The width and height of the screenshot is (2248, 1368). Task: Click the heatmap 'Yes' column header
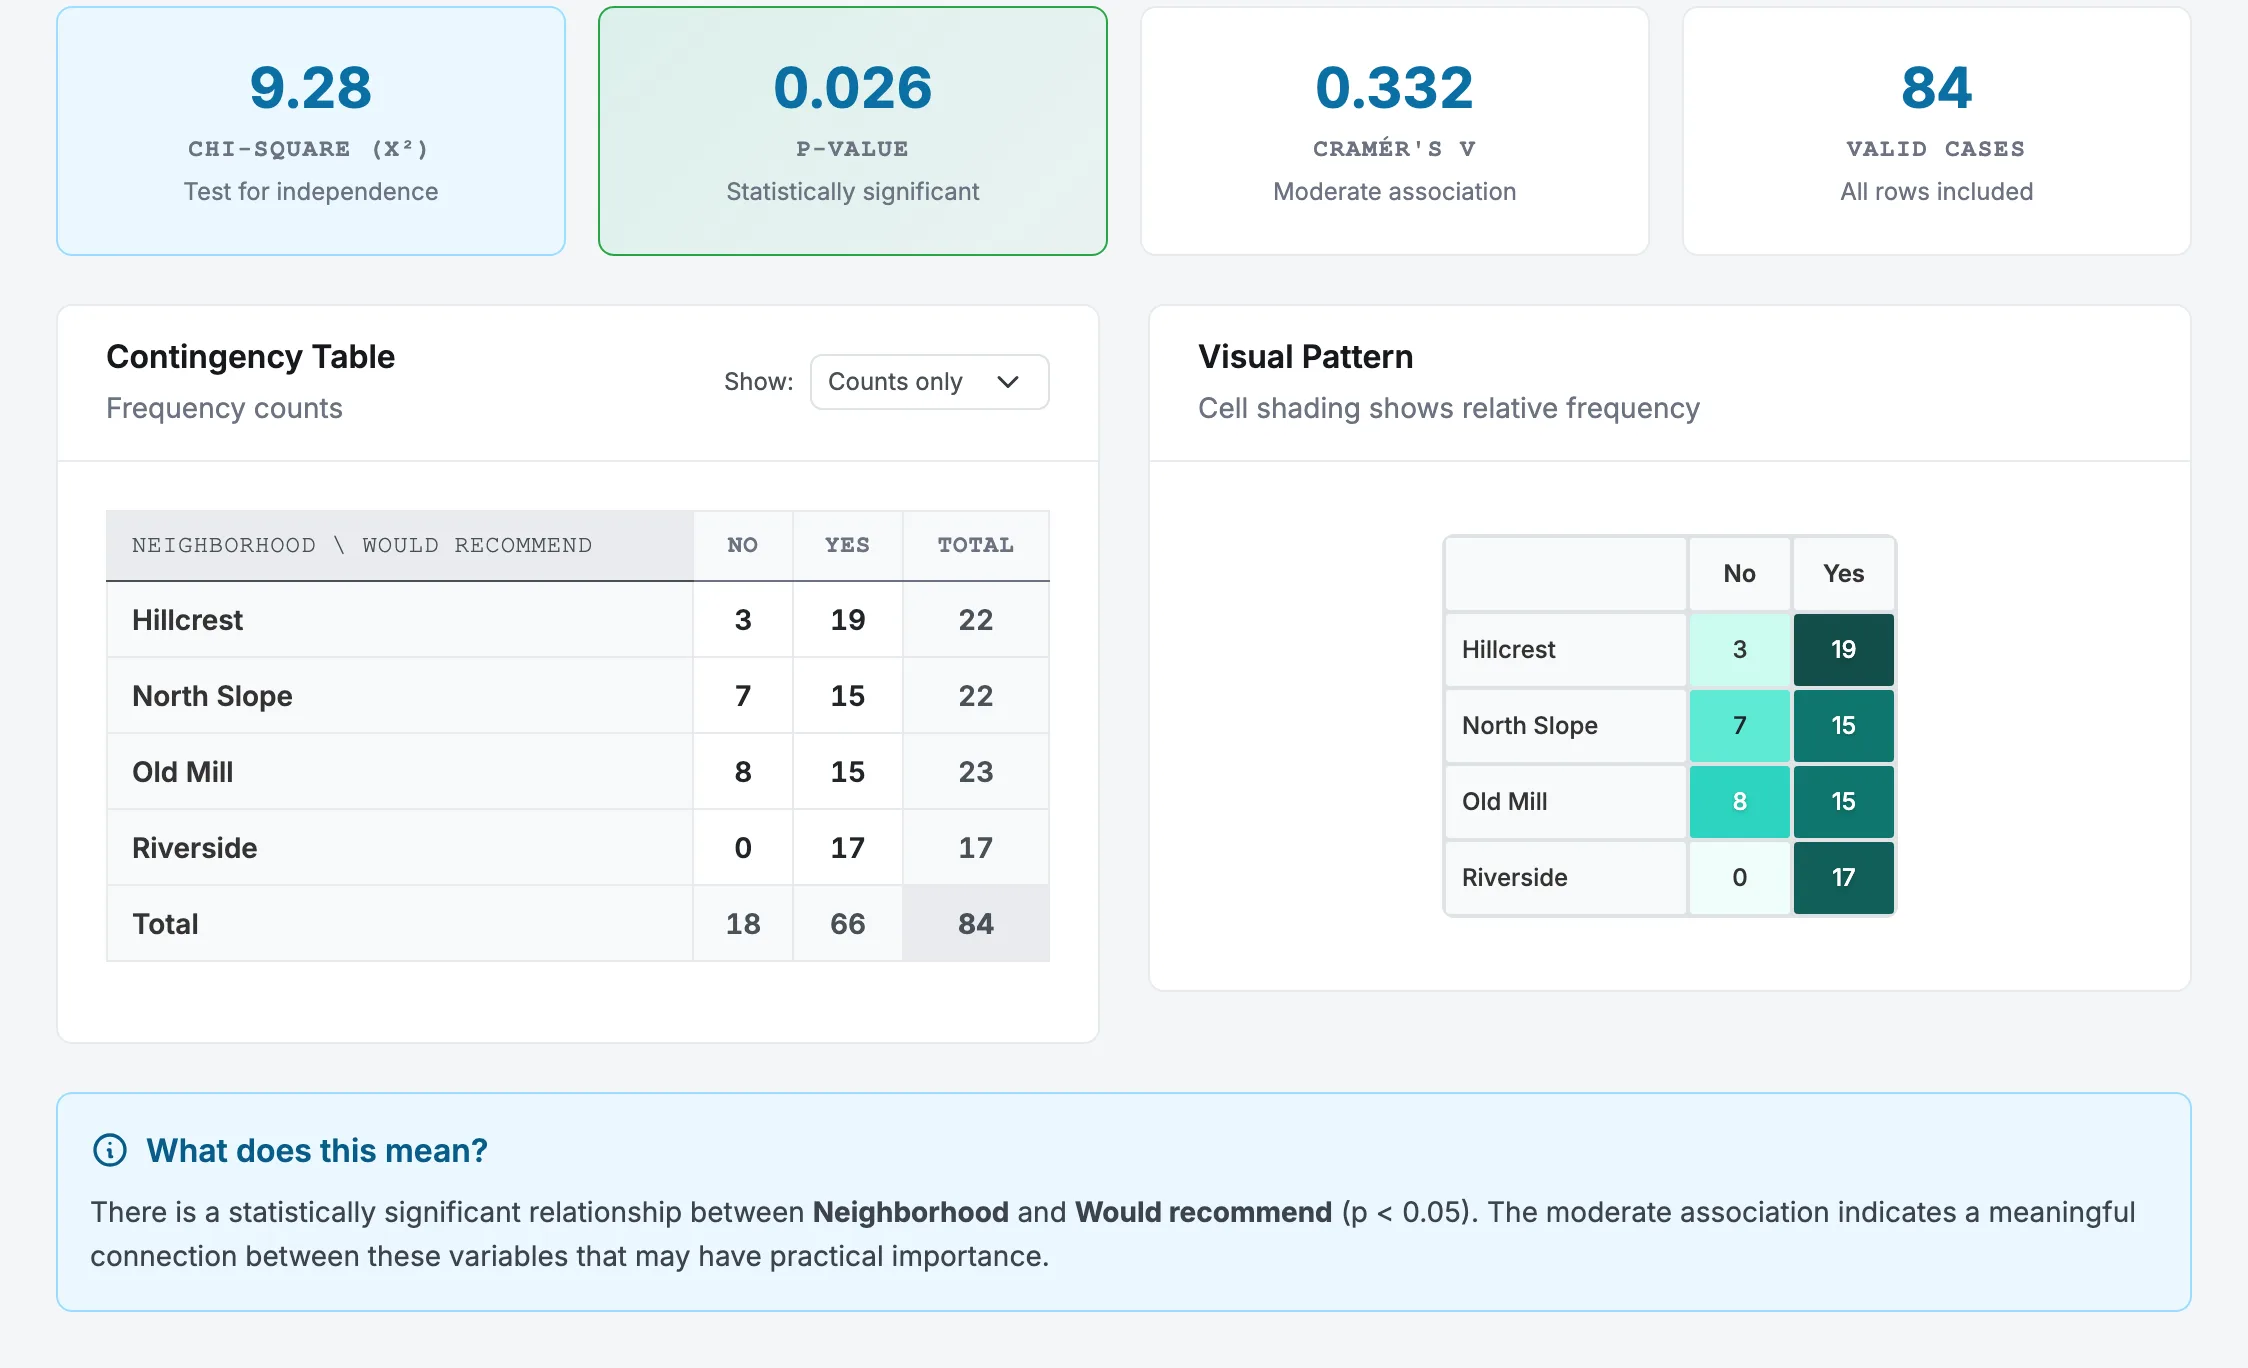point(1843,574)
